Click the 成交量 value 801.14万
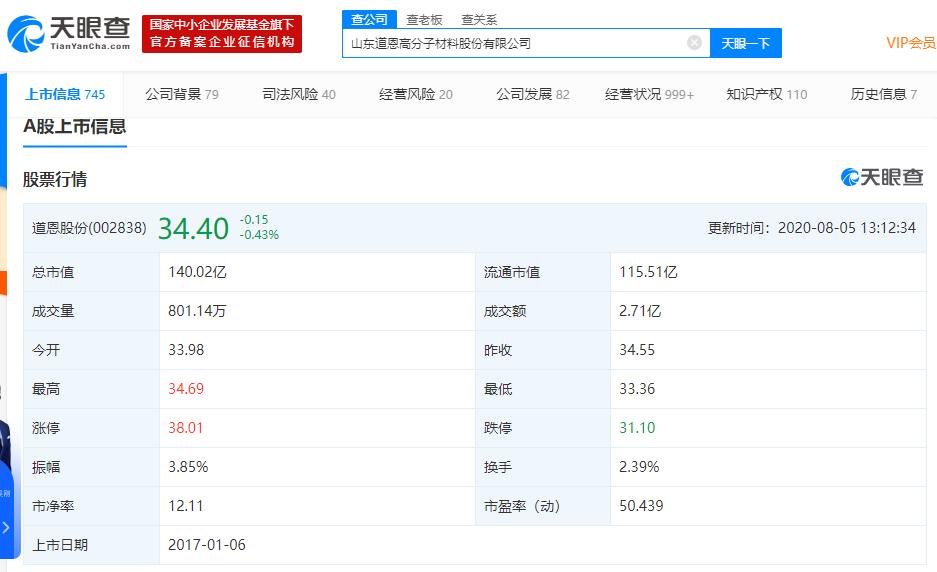Screen dimensions: 937x572 coord(197,311)
